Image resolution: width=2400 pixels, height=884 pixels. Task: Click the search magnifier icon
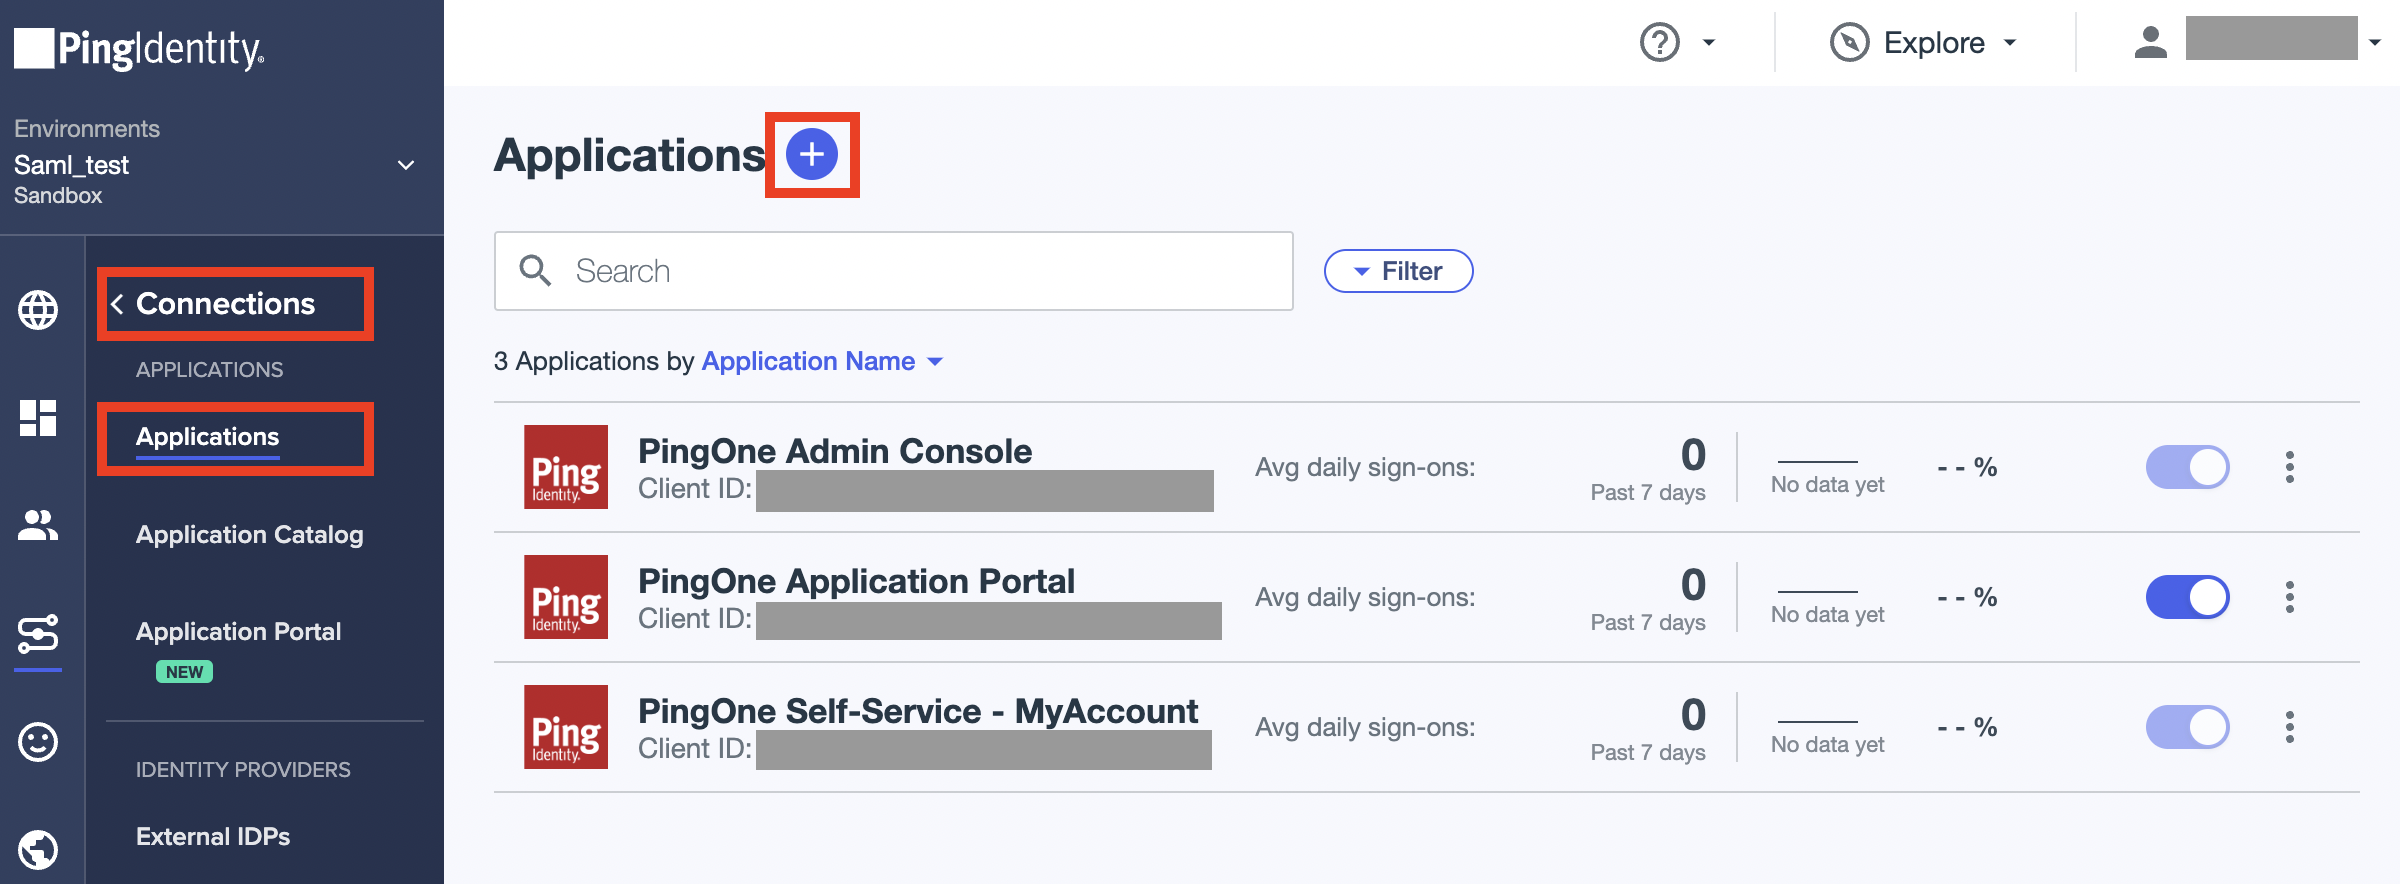tap(535, 271)
